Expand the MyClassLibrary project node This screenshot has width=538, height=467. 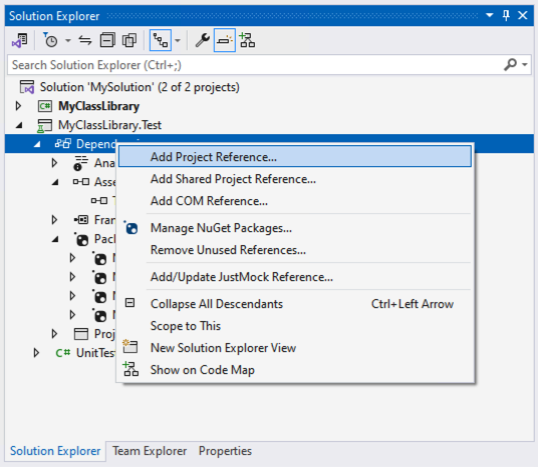click(19, 106)
